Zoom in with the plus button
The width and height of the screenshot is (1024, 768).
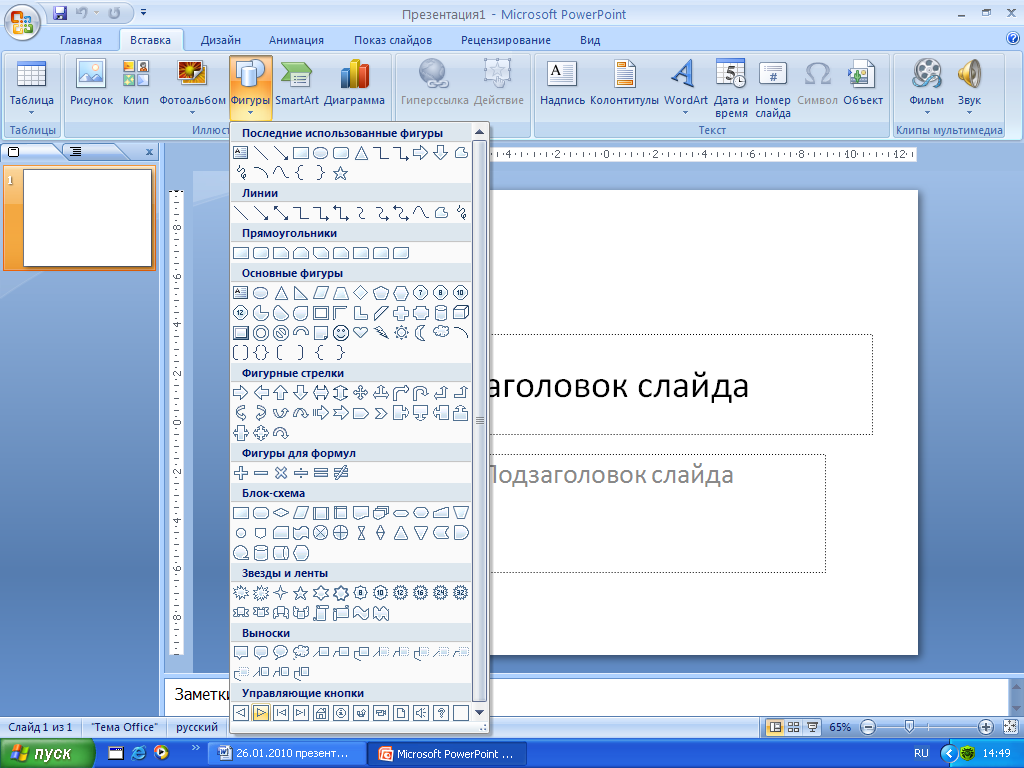click(x=985, y=727)
